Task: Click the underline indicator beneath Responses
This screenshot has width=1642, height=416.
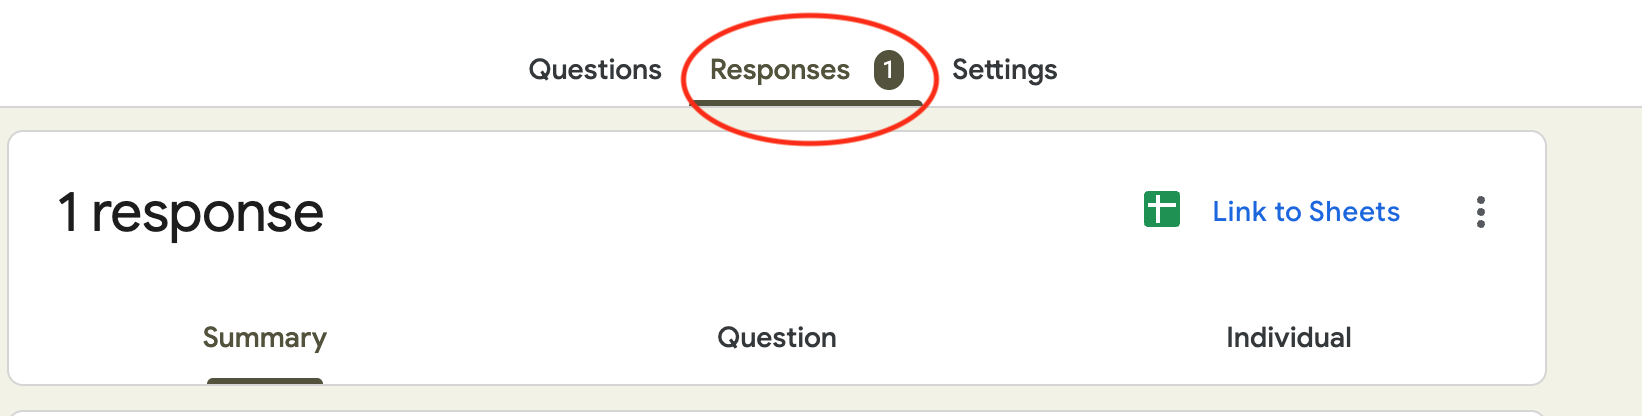Action: (x=805, y=103)
